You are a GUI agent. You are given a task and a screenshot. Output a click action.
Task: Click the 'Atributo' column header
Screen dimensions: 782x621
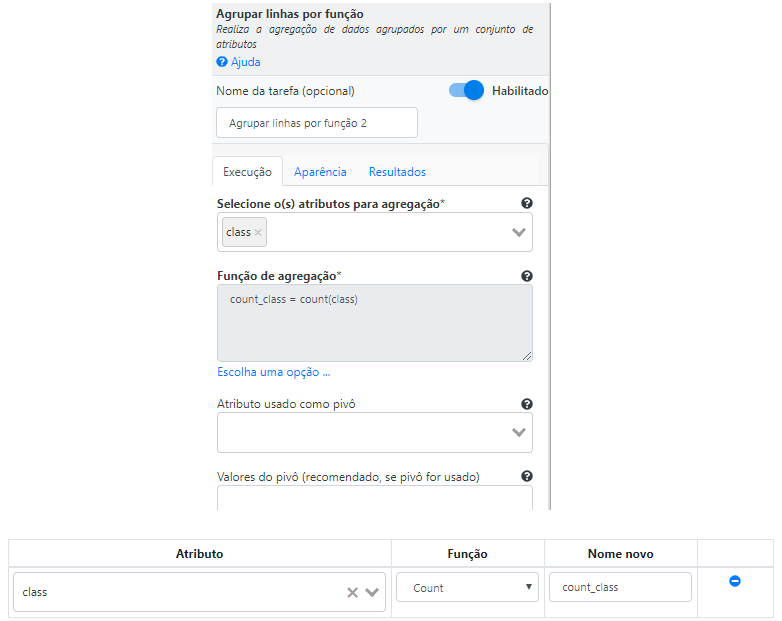coord(199,554)
